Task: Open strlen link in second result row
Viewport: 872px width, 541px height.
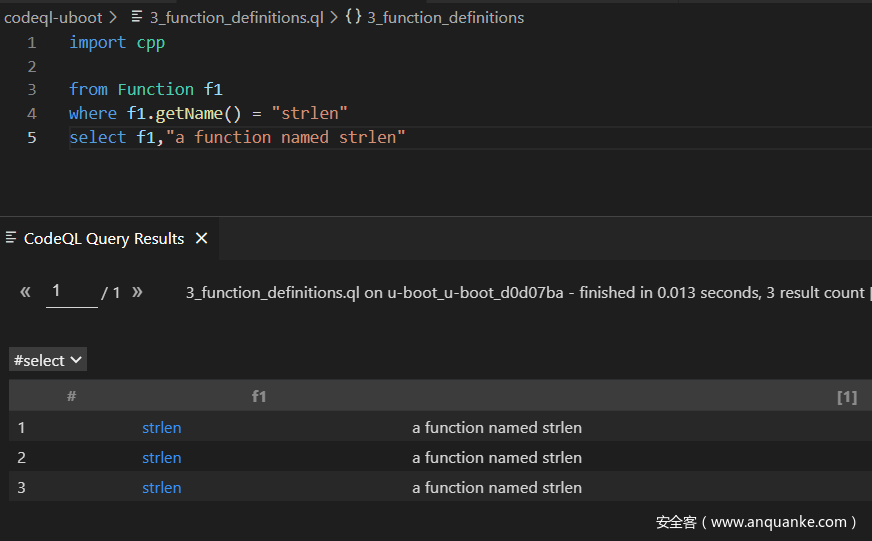Action: click(x=161, y=458)
